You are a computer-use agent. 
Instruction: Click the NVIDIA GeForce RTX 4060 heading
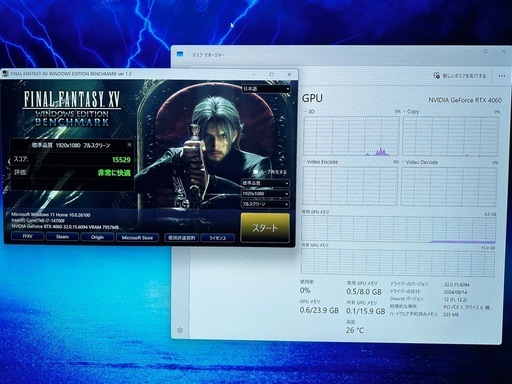[x=465, y=100]
